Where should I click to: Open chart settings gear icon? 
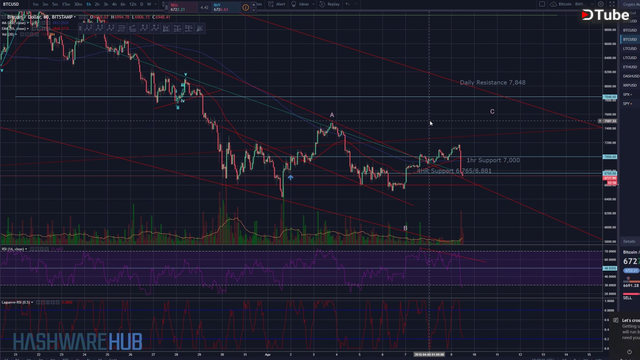tap(601, 4)
